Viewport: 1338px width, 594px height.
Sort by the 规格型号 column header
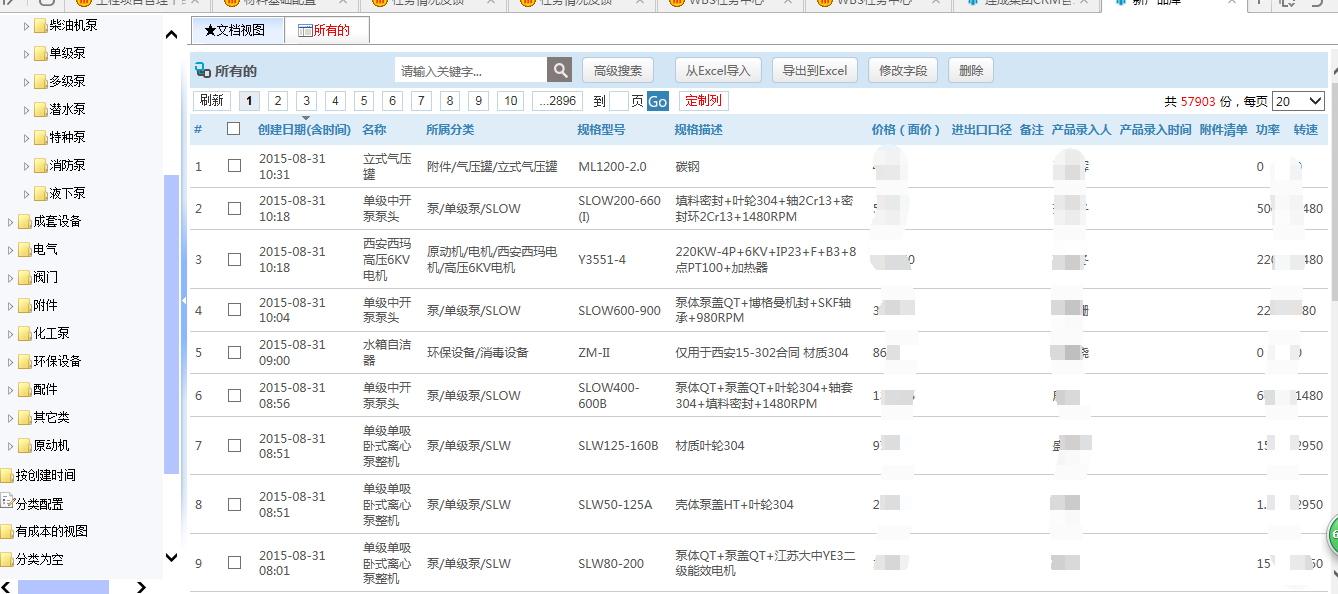pos(601,129)
